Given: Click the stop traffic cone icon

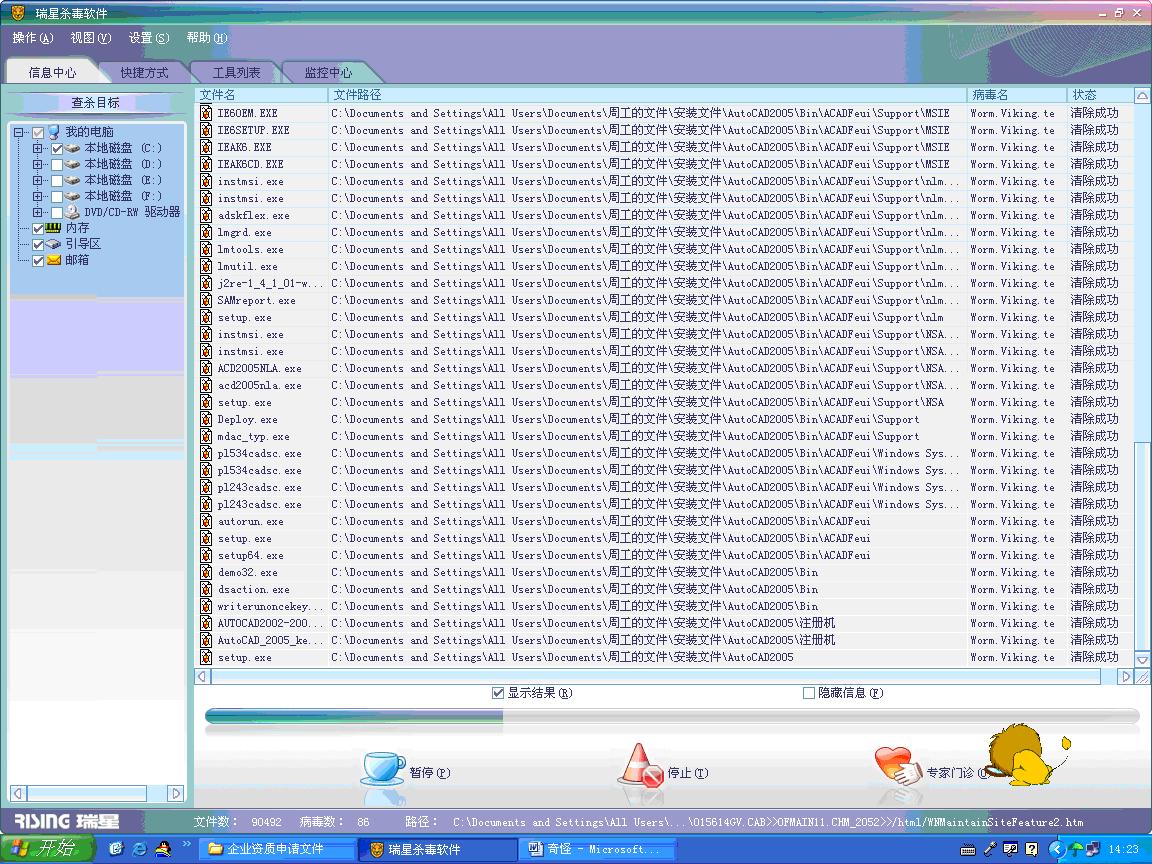Looking at the screenshot, I should click(x=641, y=766).
